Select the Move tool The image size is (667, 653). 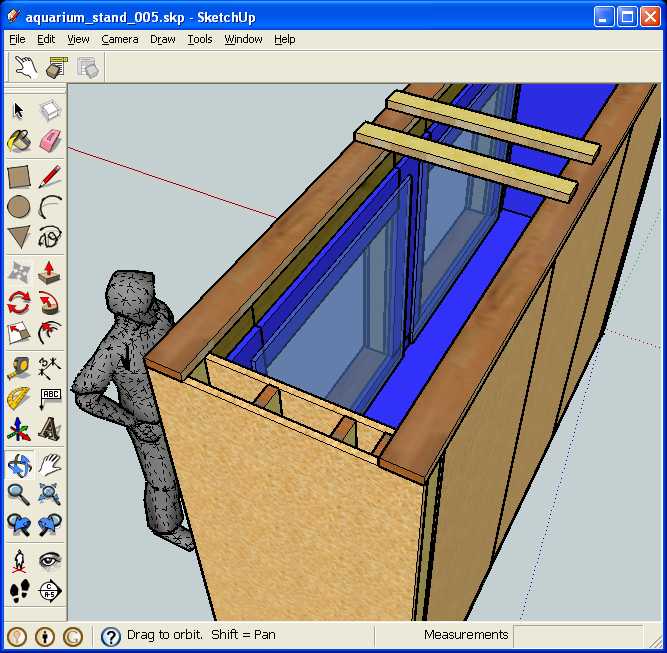(x=19, y=272)
